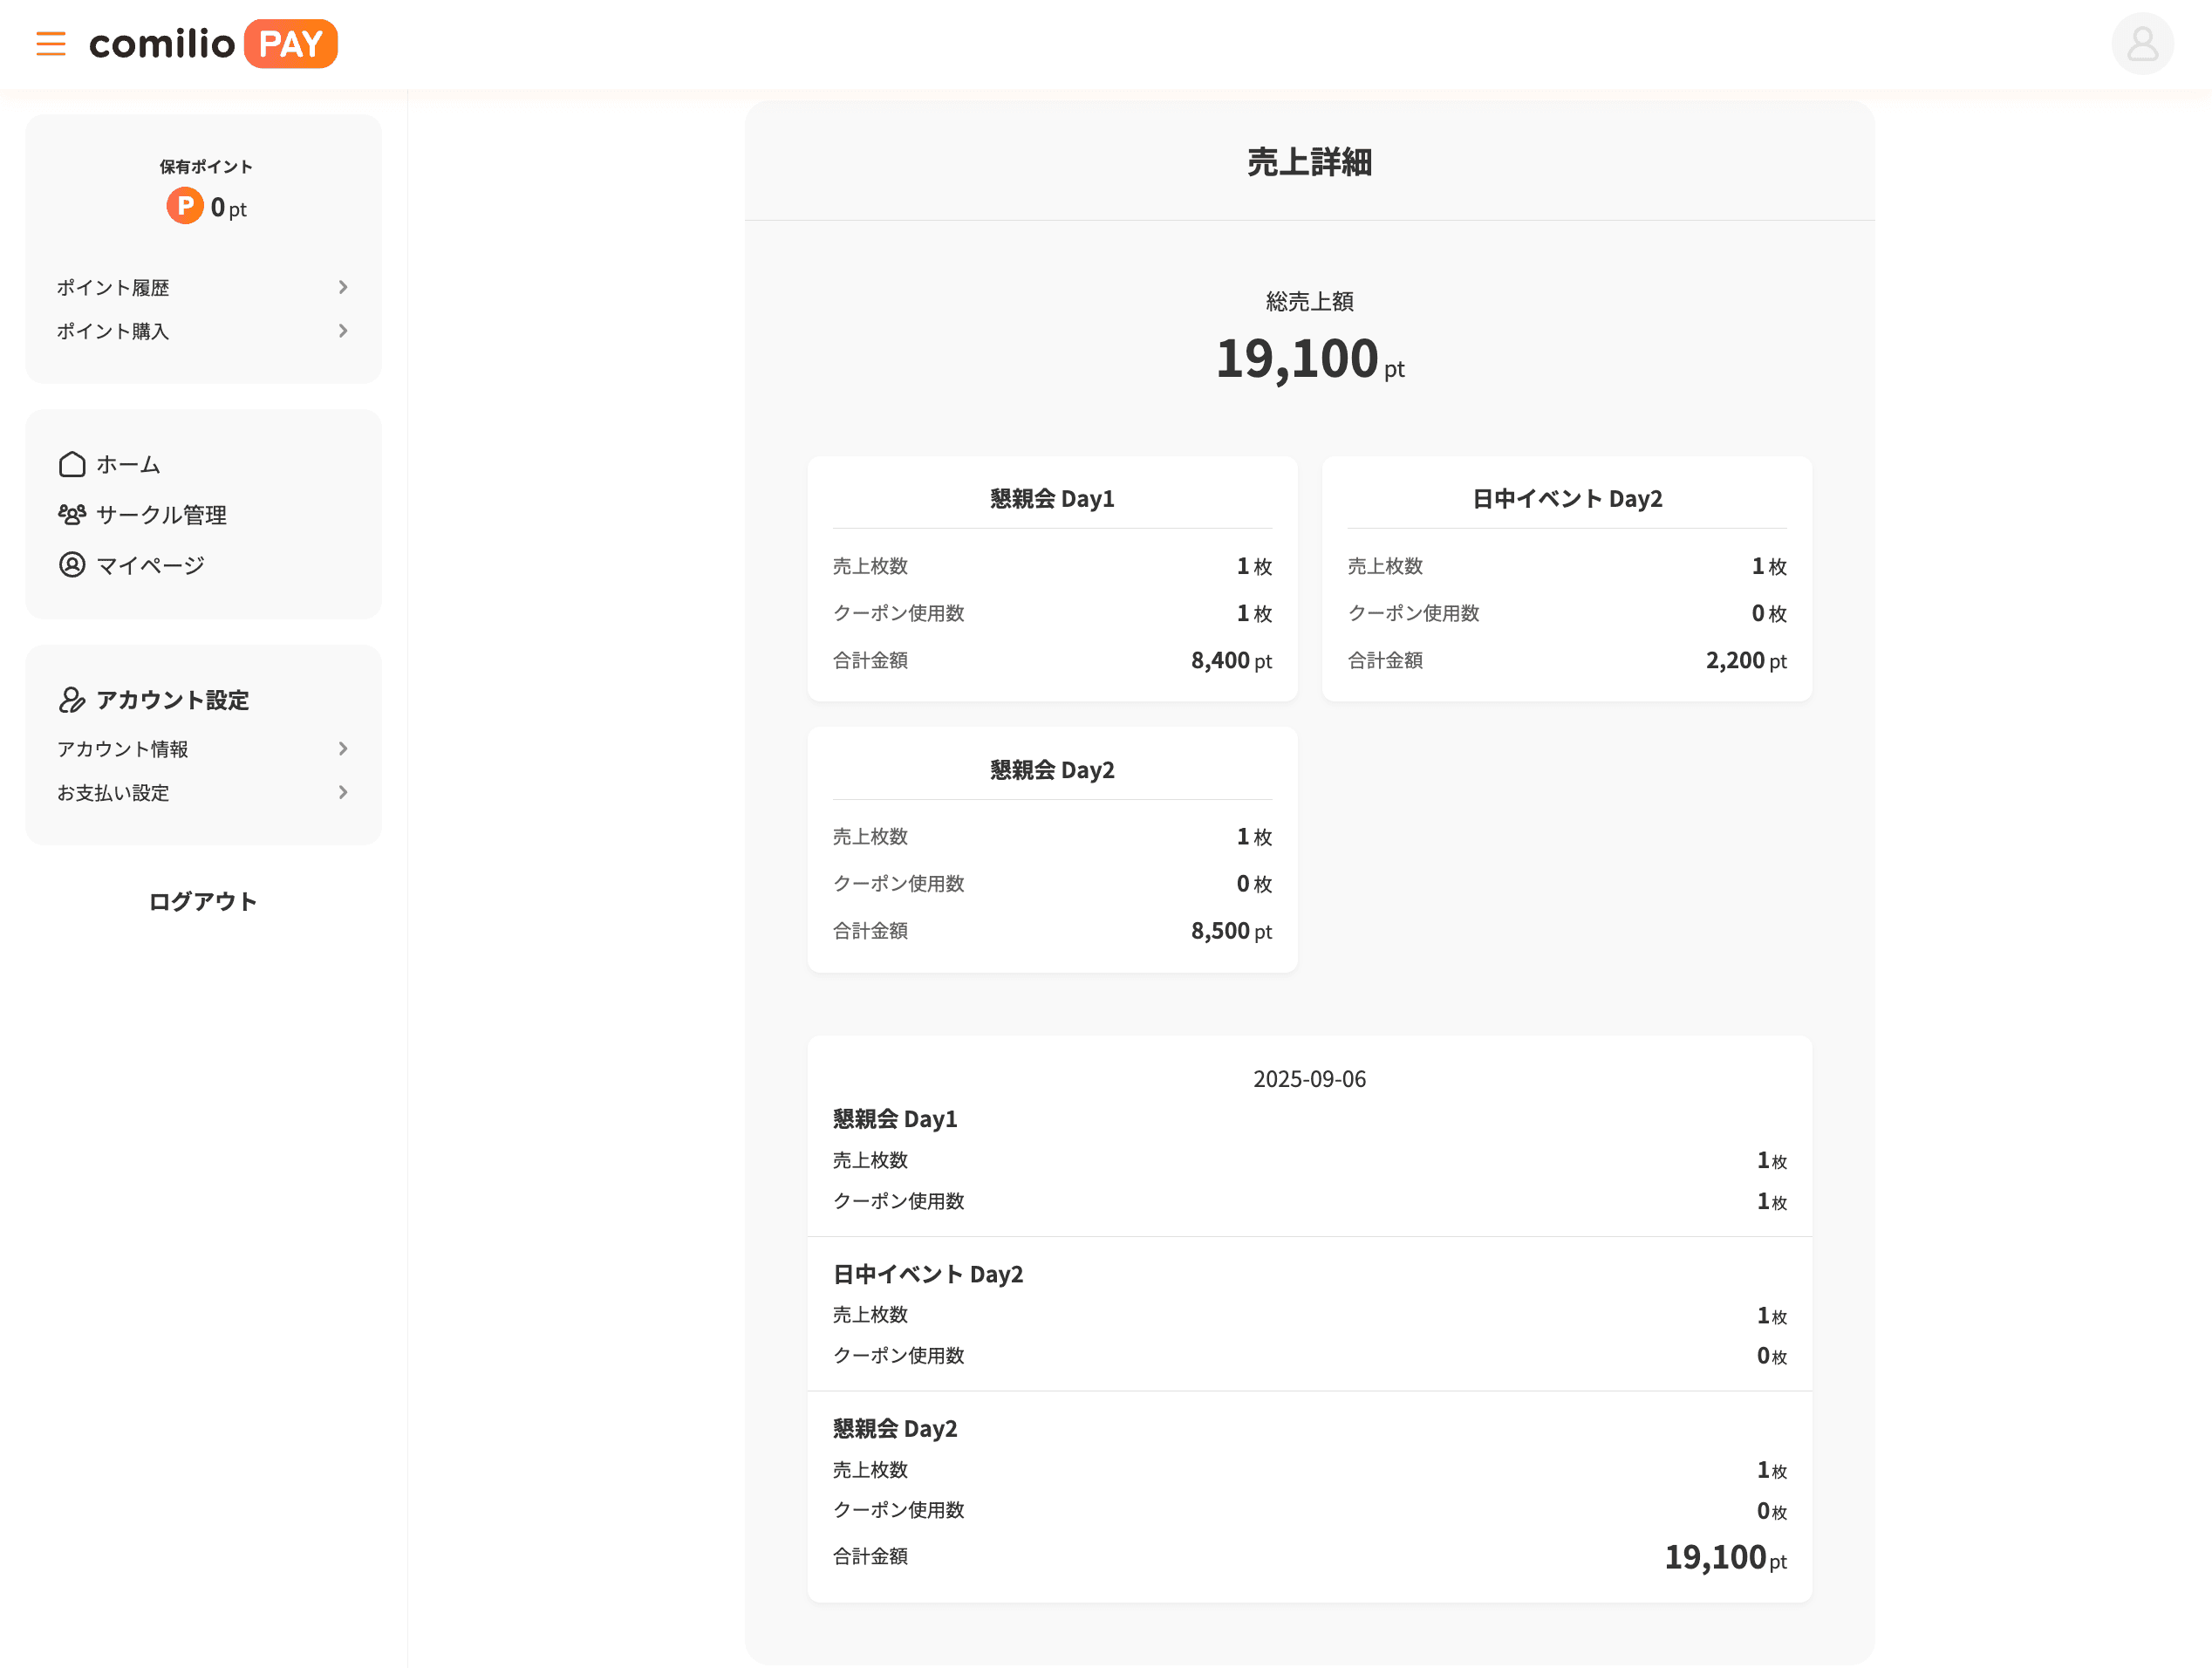Click the サークル管理 group icon

[x=71, y=514]
